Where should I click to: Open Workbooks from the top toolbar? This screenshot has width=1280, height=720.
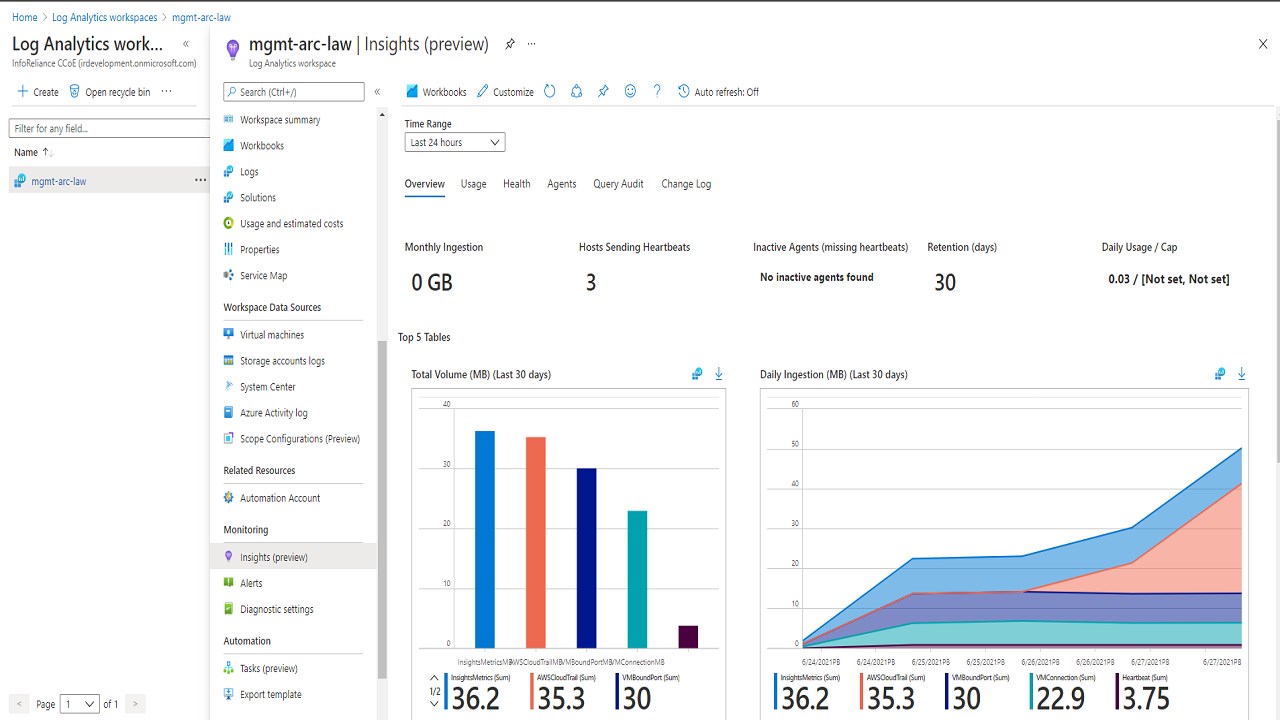point(436,92)
